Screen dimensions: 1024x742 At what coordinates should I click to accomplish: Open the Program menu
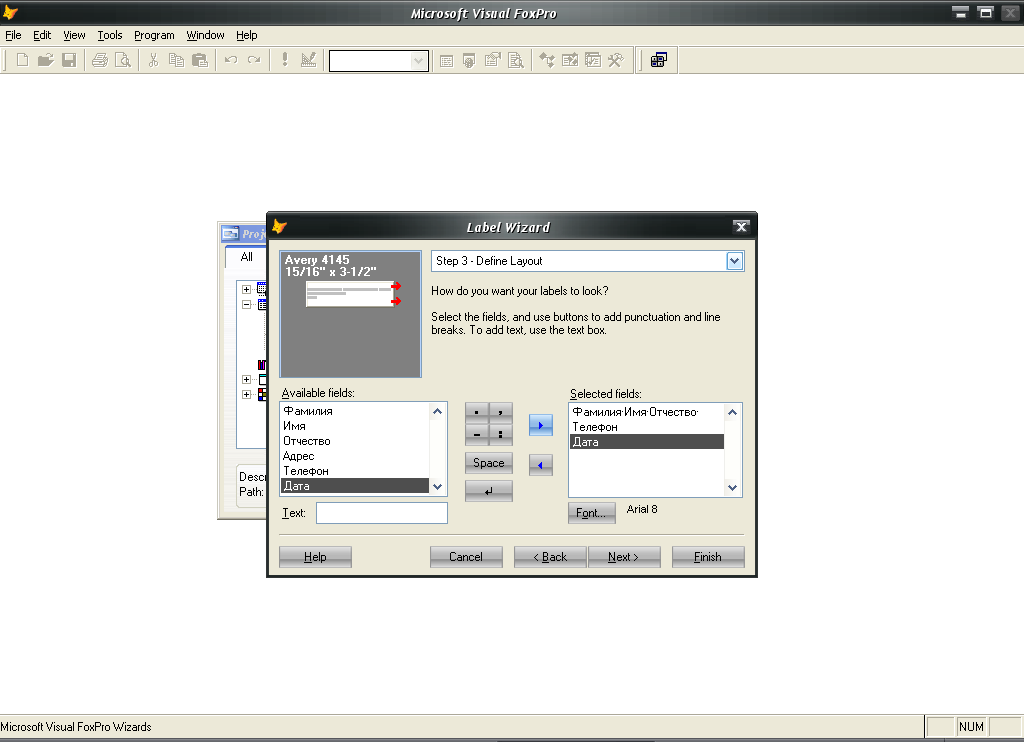coord(154,35)
